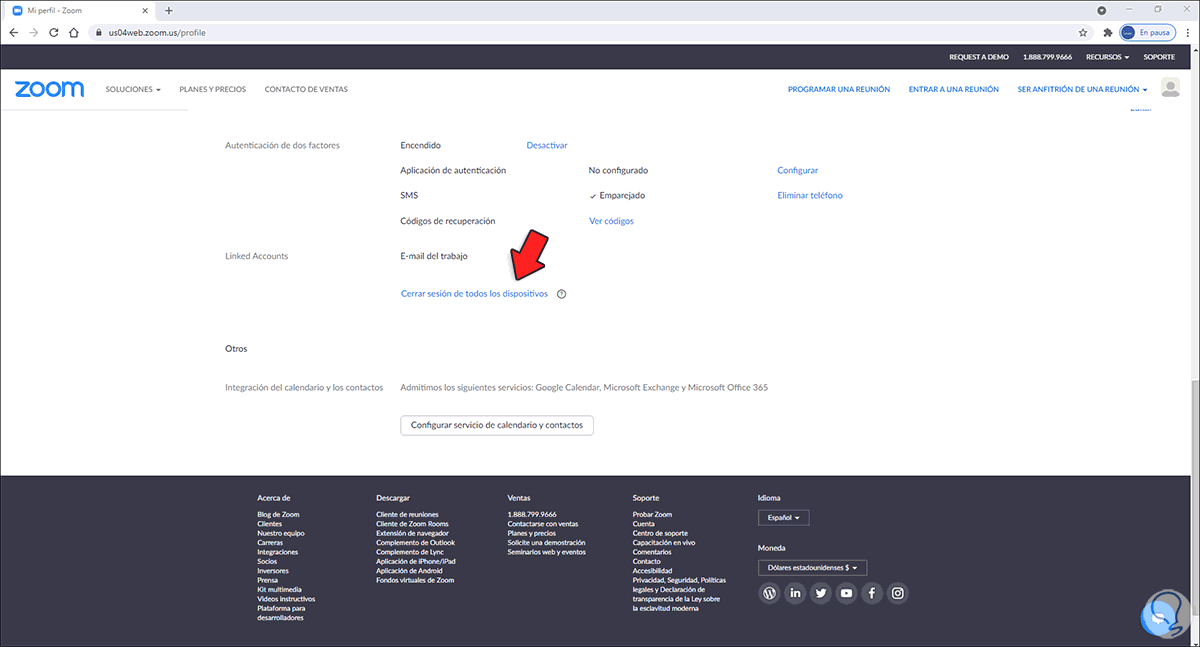The height and width of the screenshot is (647, 1200).
Task: Open Extensión de navegador footer link
Action: tap(412, 533)
